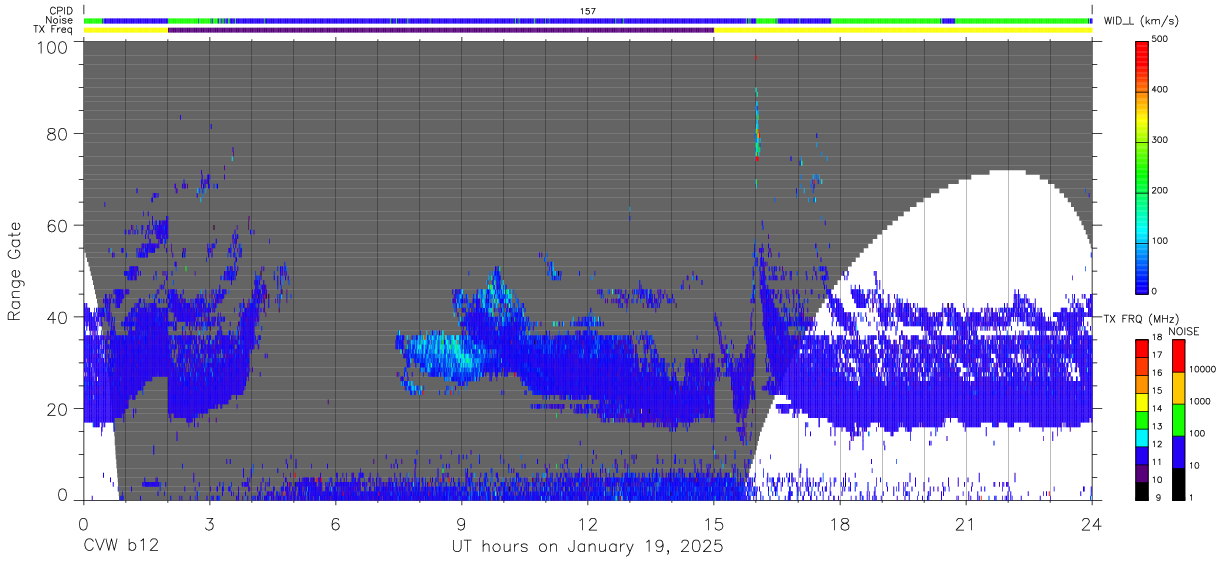This screenshot has height=567, width=1228.
Task: Click the 24 hour tick label
Action: pyautogui.click(x=1091, y=523)
